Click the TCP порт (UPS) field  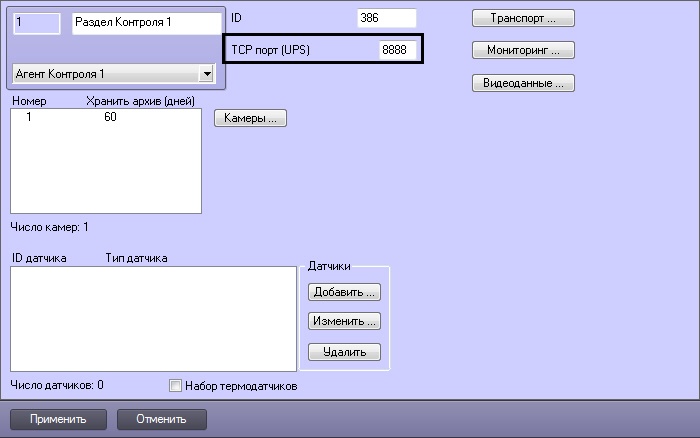pos(397,49)
